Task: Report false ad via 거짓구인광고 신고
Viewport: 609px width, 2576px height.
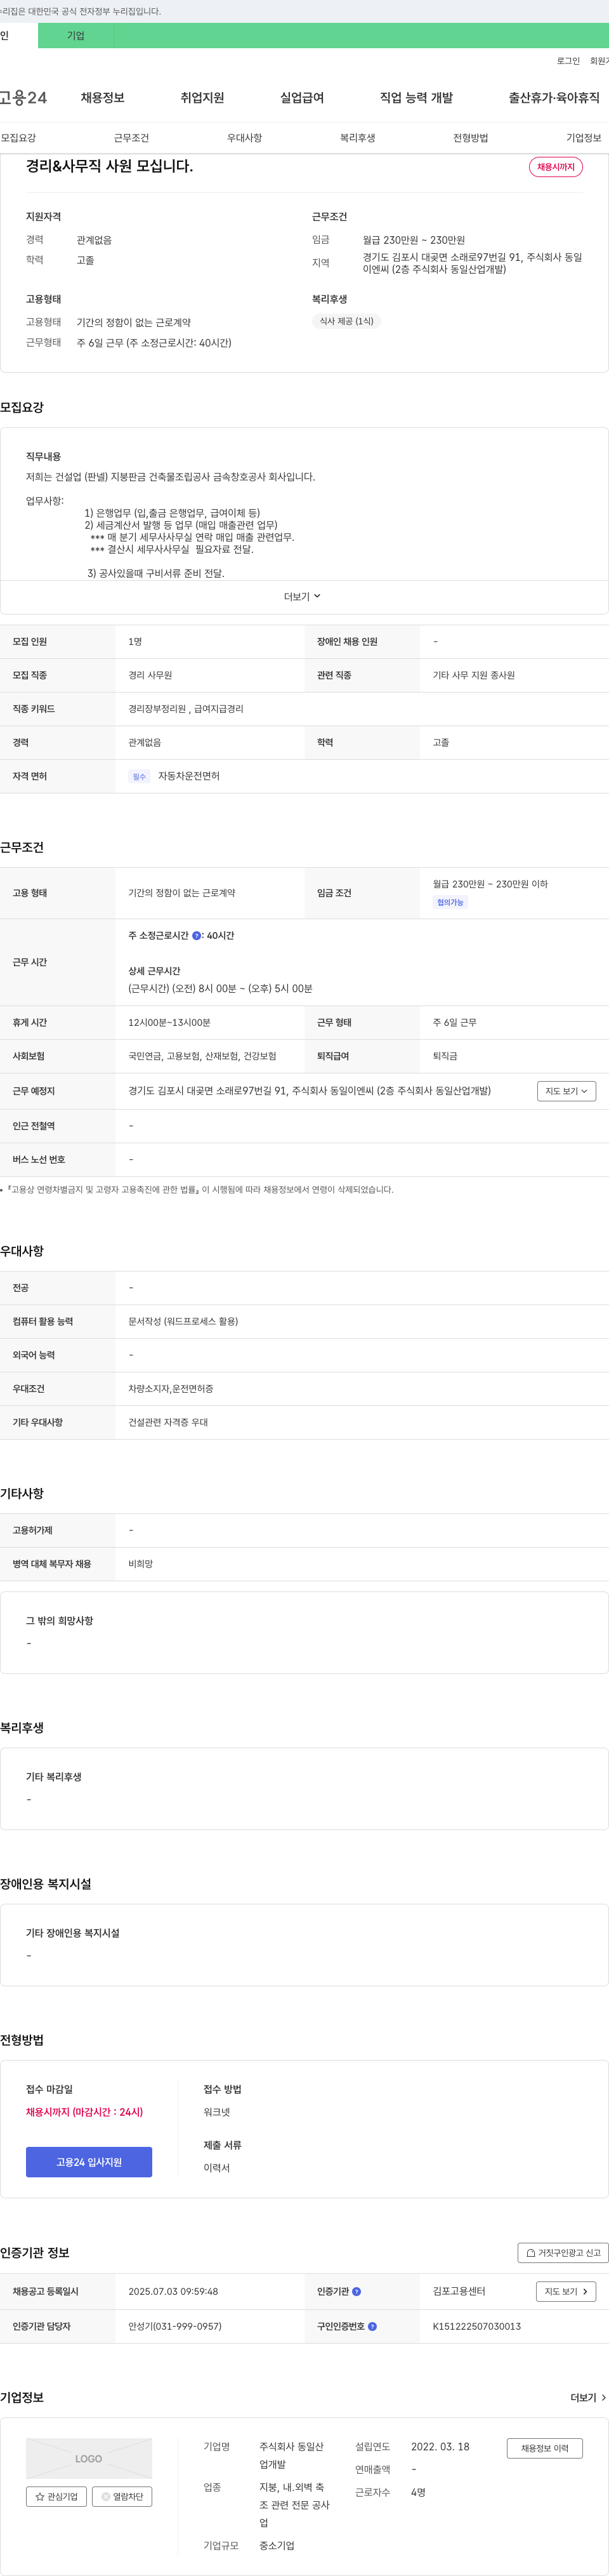Action: 563,2252
